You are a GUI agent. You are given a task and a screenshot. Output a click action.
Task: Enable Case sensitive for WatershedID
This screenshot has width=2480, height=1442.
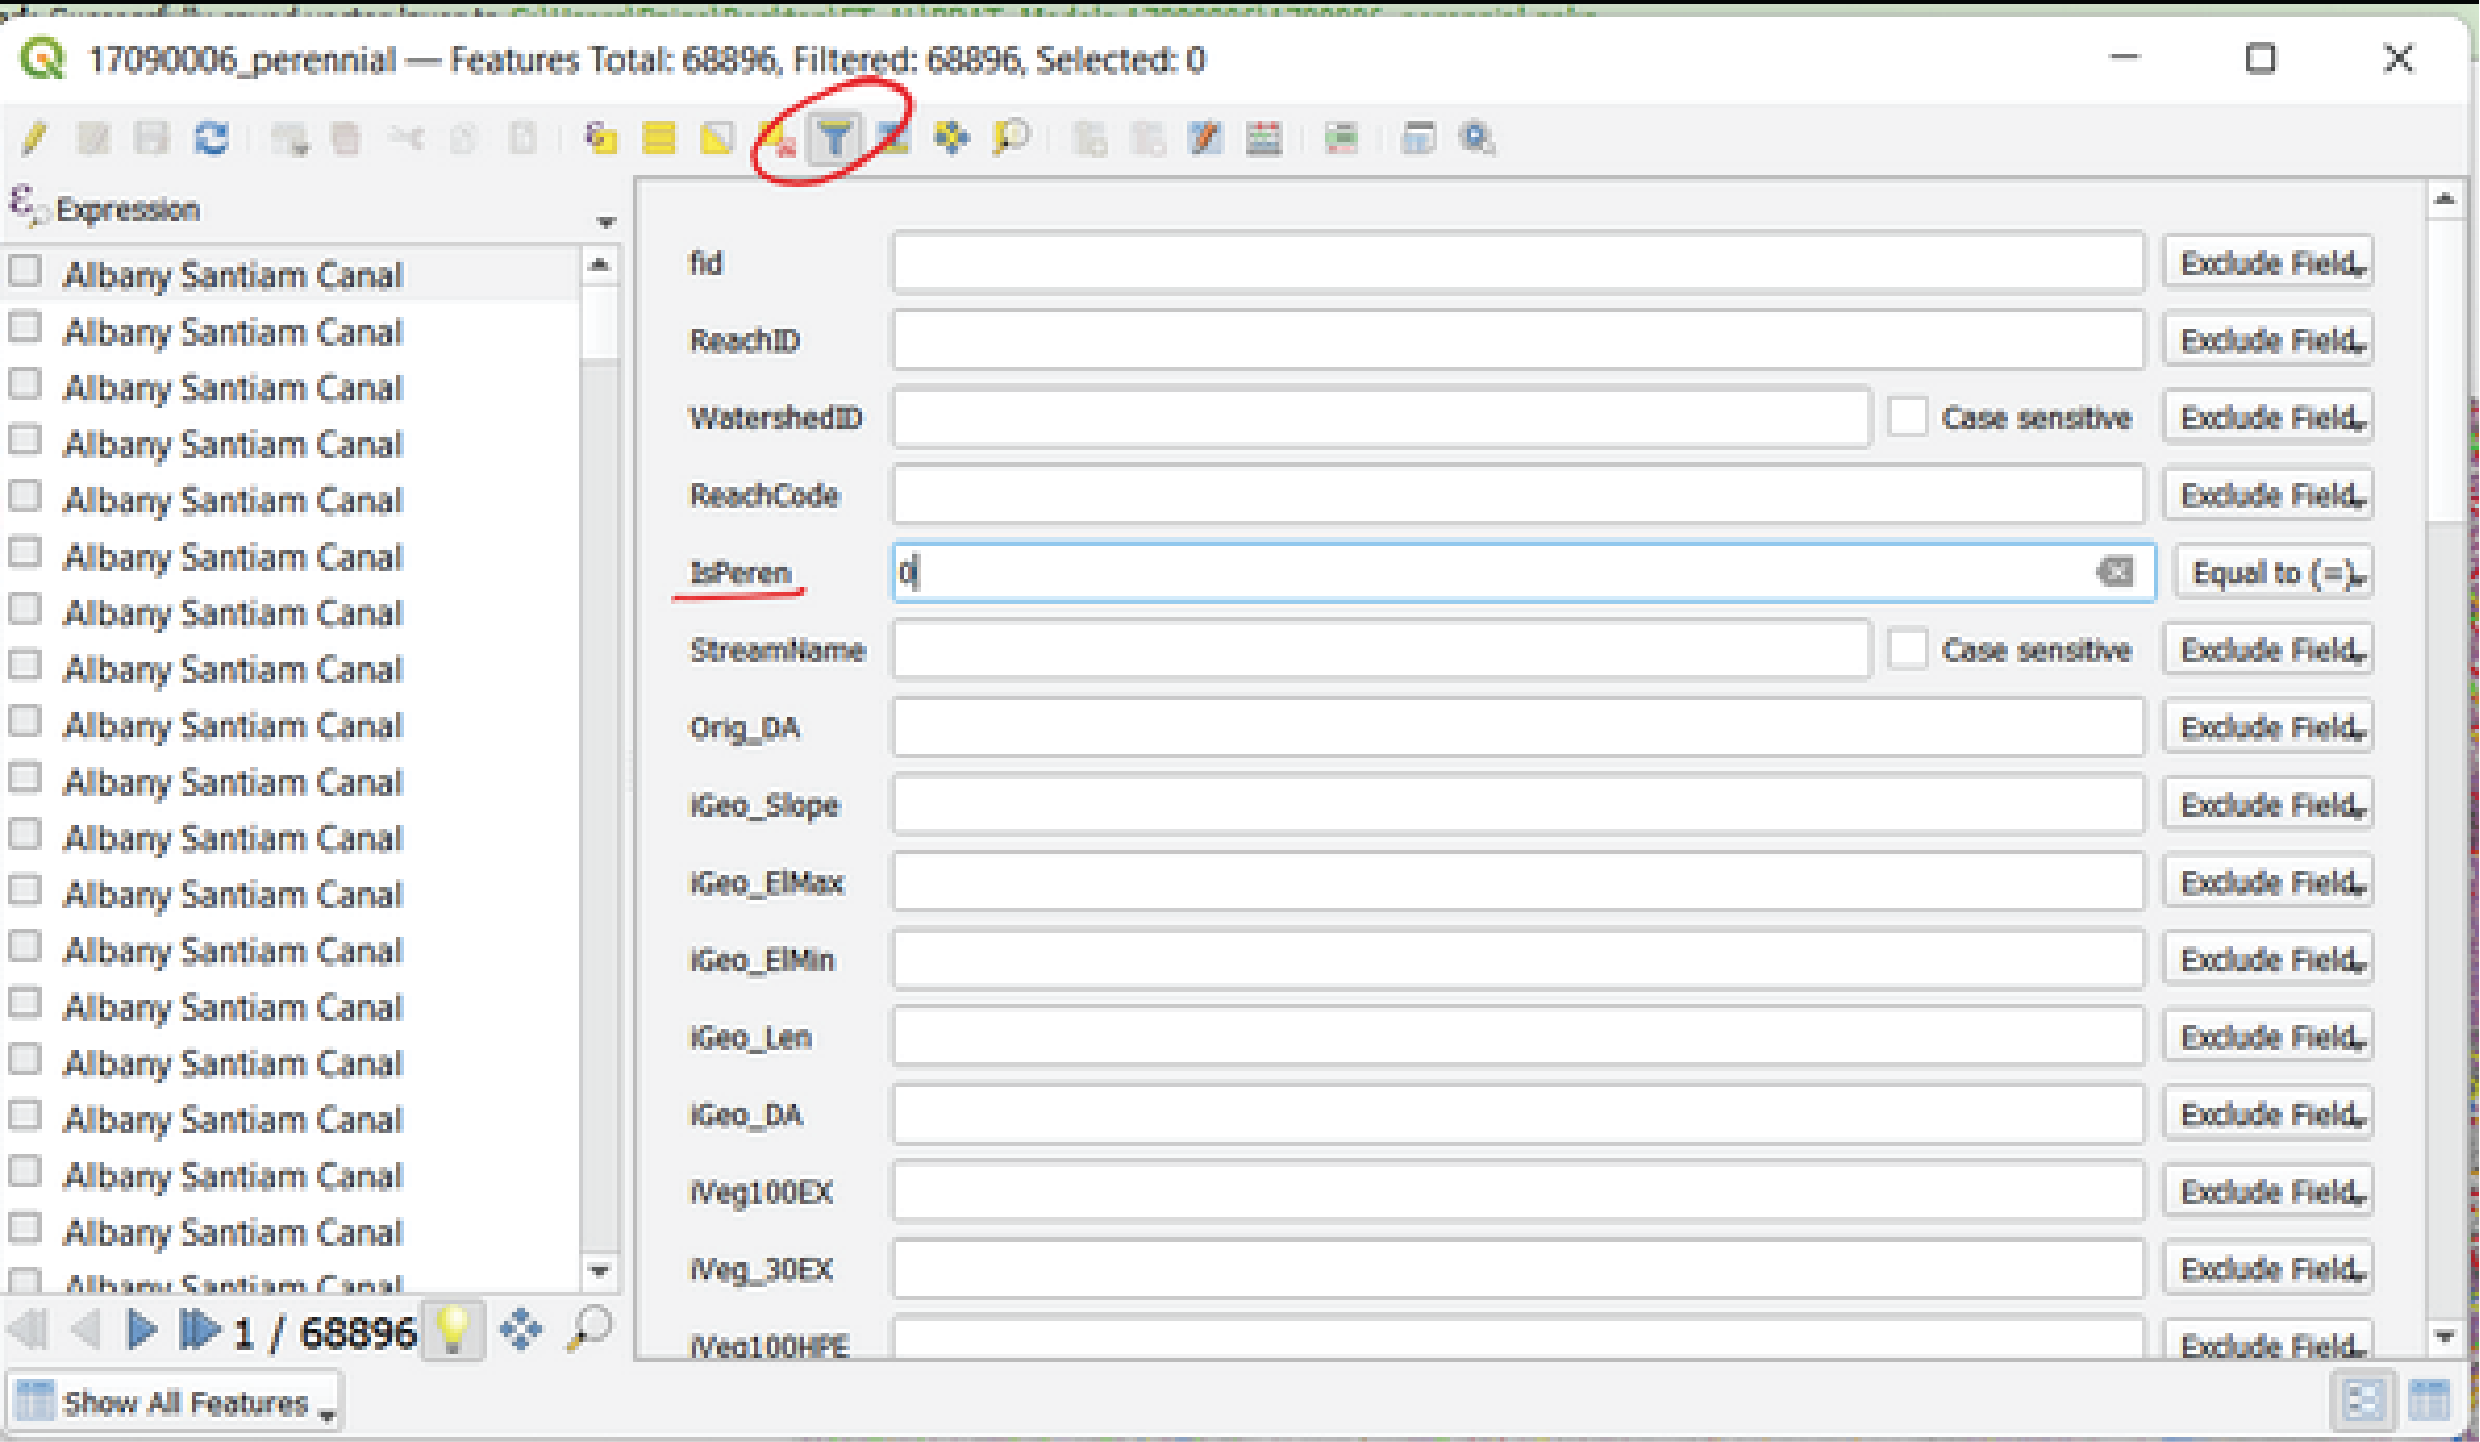click(x=1907, y=417)
